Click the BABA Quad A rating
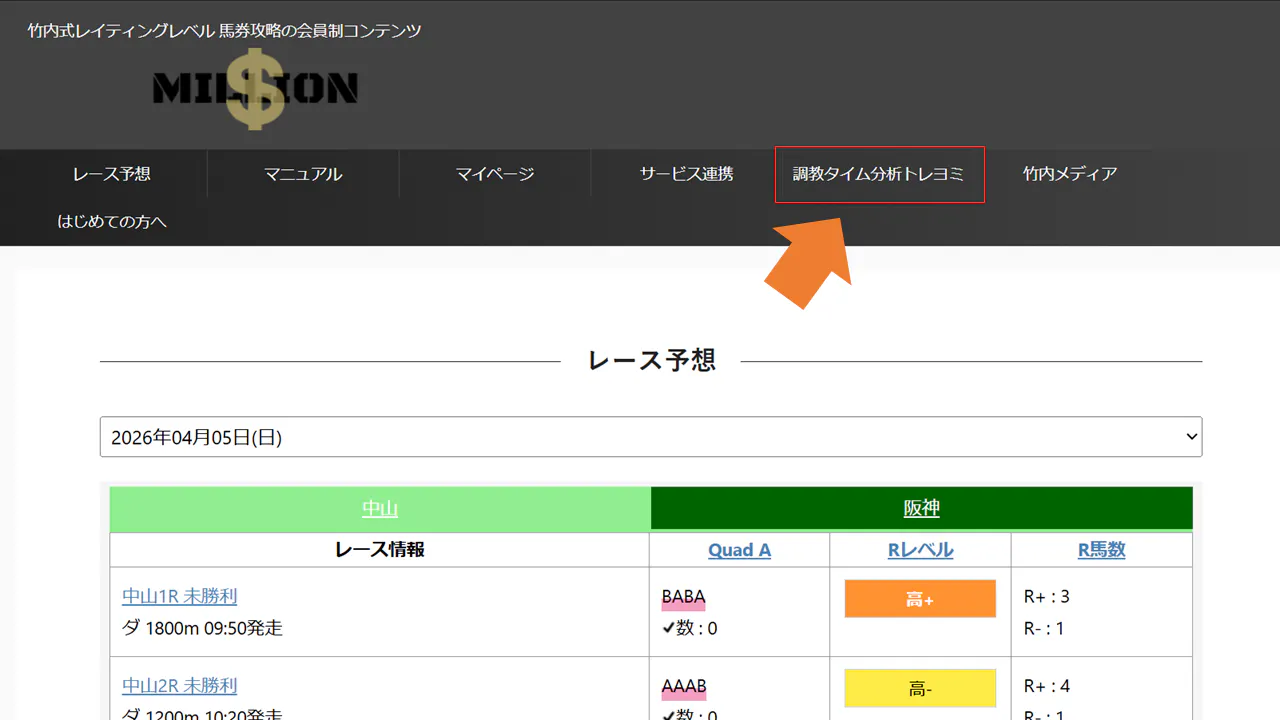Image resolution: width=1280 pixels, height=720 pixels. 684,597
